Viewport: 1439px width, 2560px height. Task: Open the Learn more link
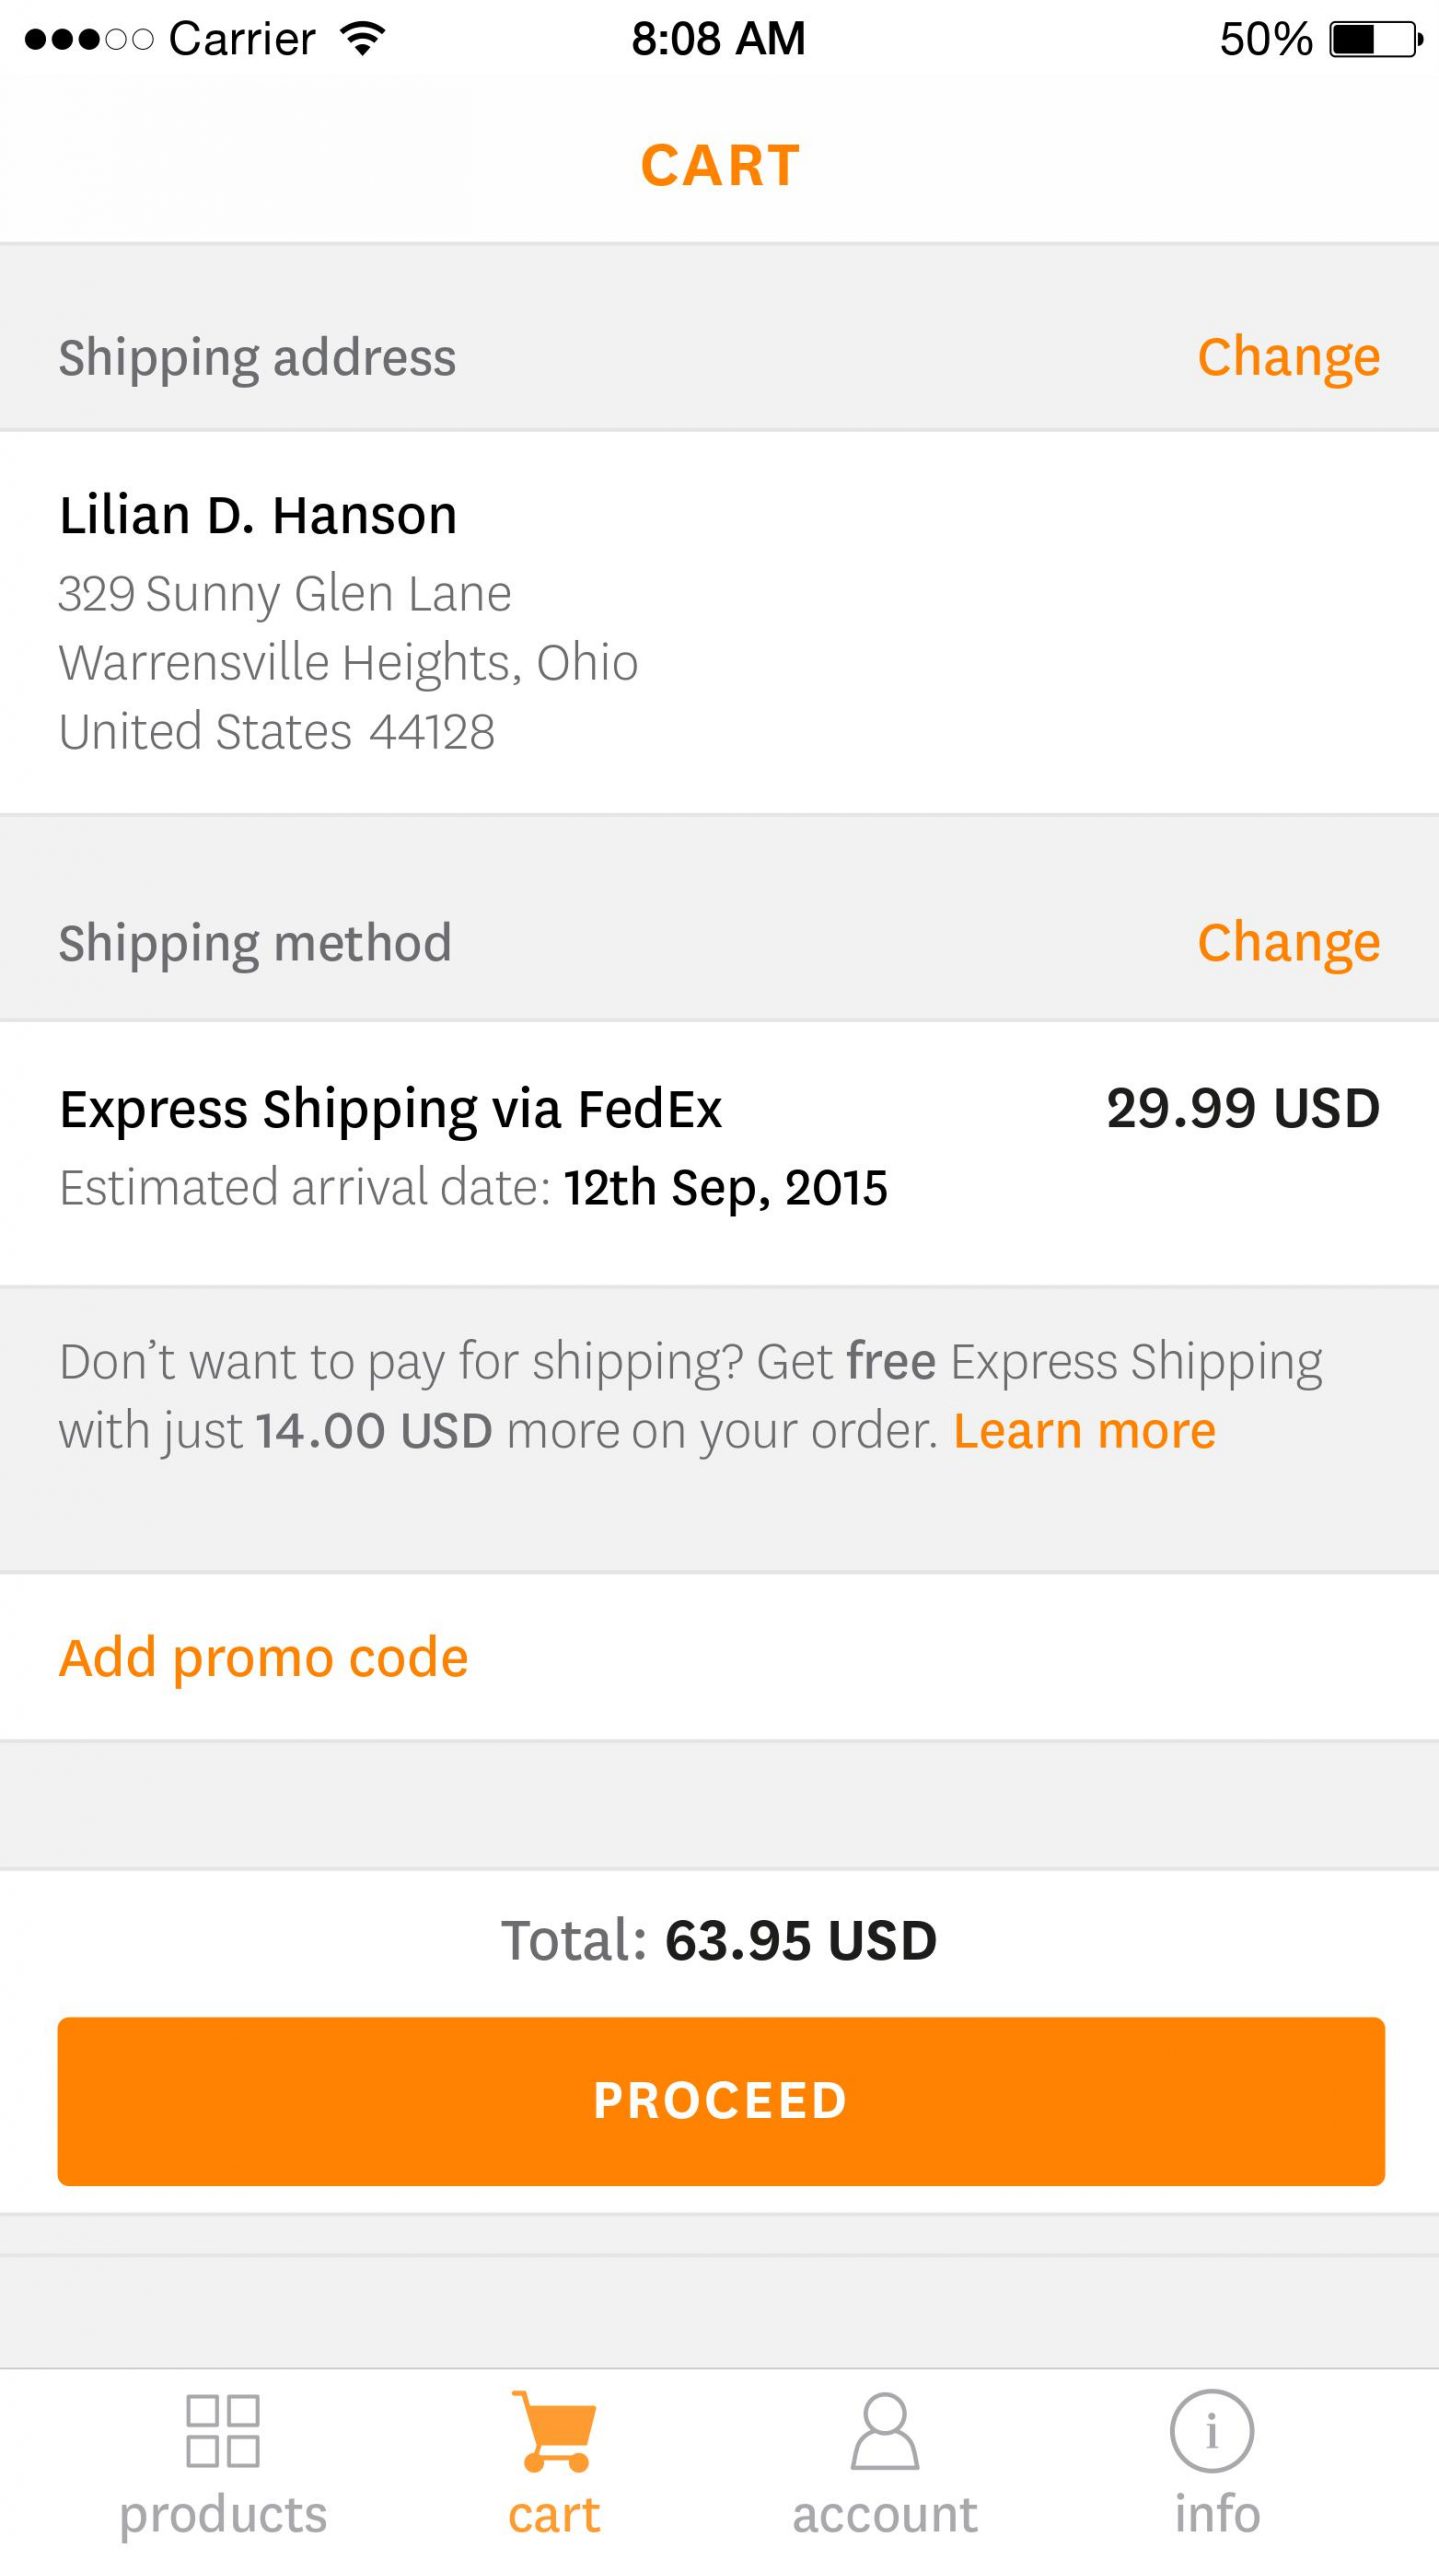pyautogui.click(x=1084, y=1431)
